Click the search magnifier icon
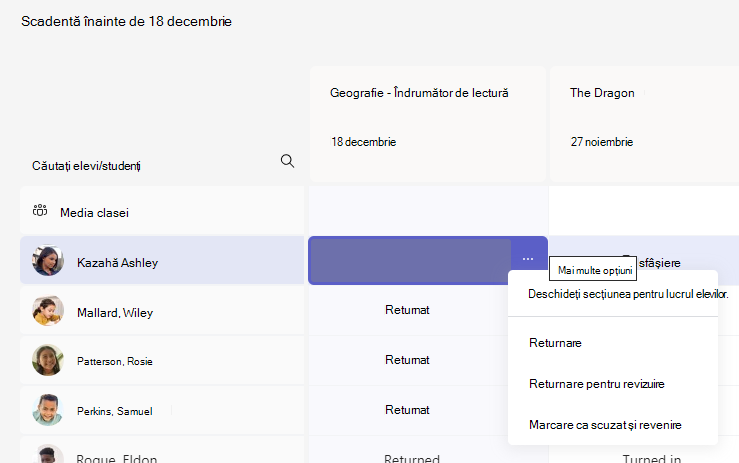The image size is (739, 463). pyautogui.click(x=287, y=161)
